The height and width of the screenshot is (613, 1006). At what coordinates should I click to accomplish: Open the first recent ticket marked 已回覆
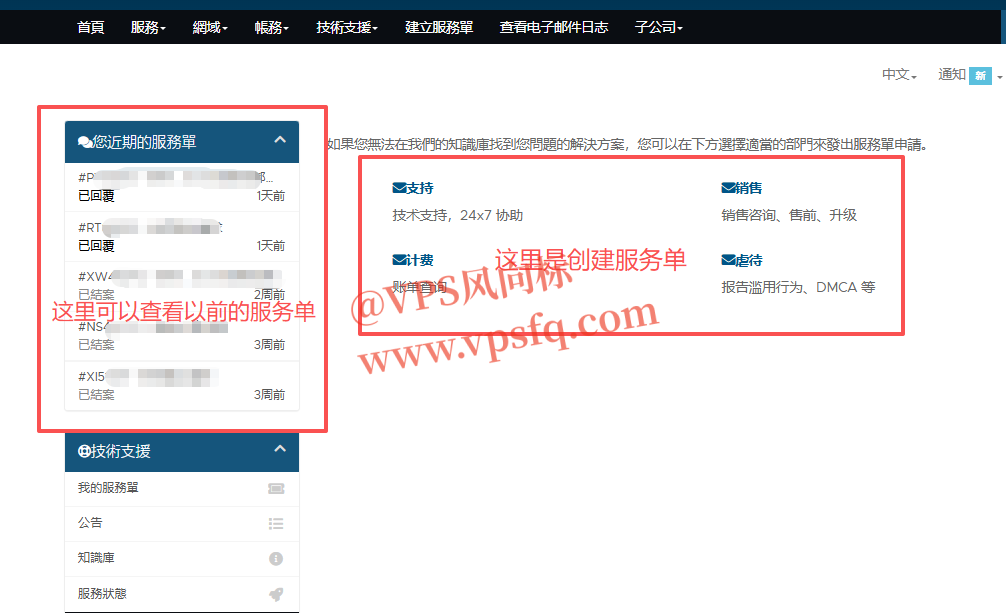(x=180, y=186)
